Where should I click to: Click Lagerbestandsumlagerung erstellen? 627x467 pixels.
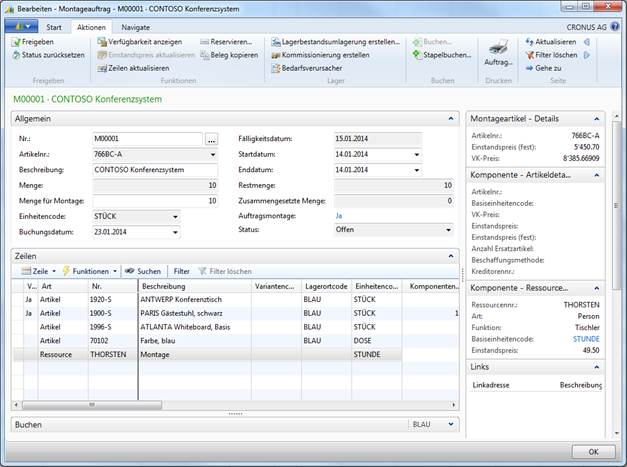pos(336,42)
